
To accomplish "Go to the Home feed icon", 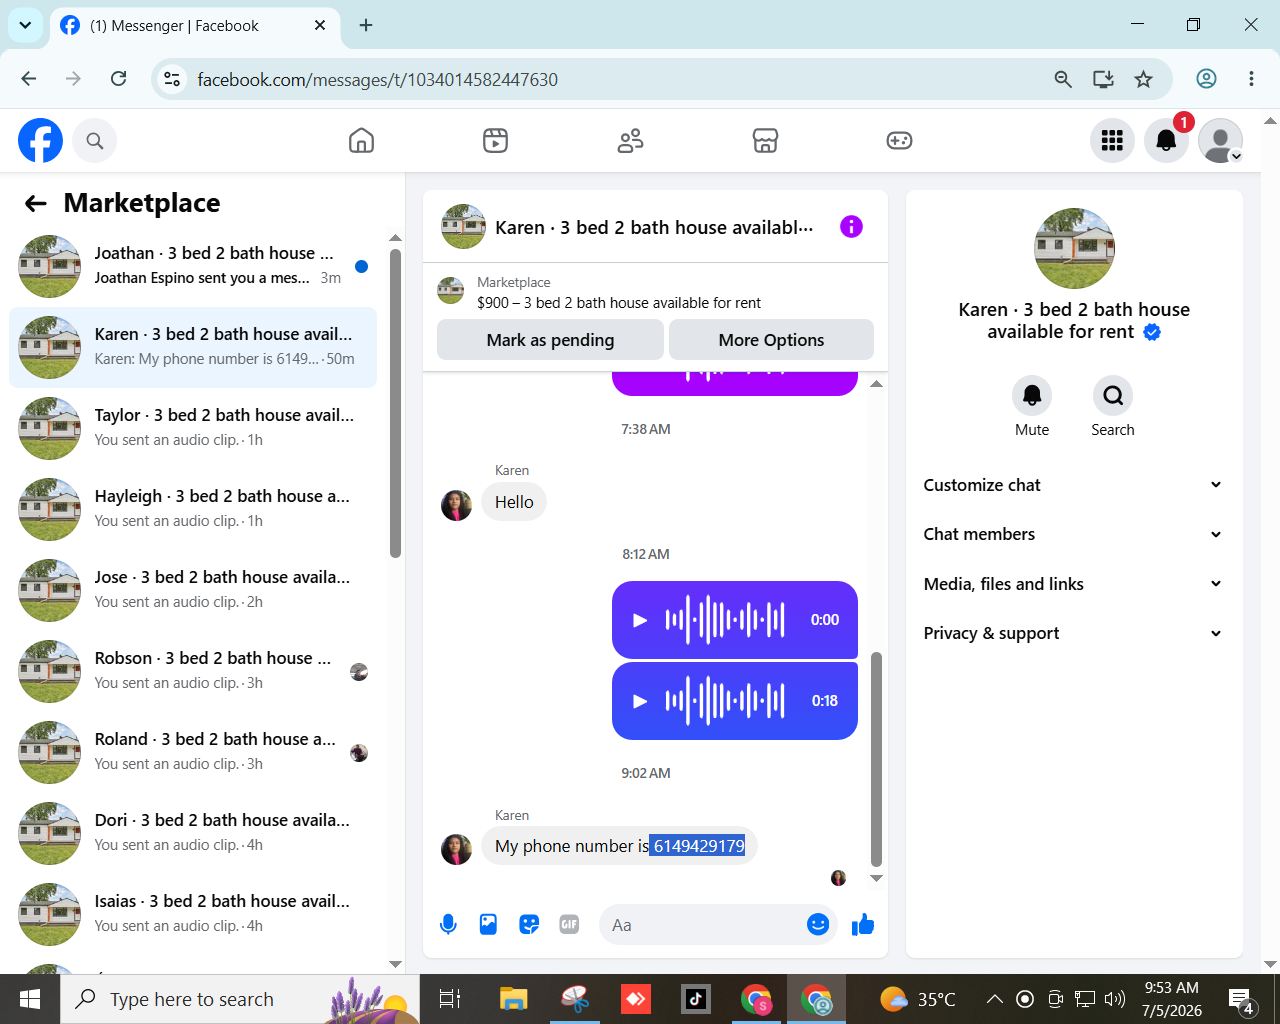I will (361, 141).
